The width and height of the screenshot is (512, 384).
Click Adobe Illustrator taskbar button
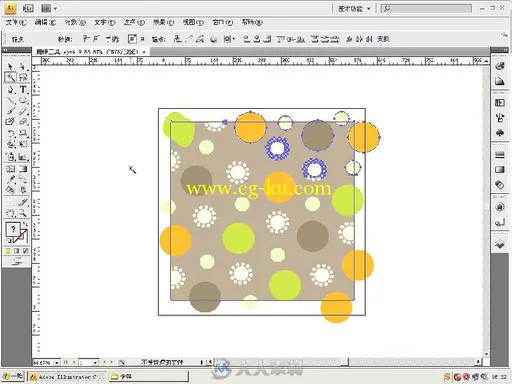click(x=66, y=377)
